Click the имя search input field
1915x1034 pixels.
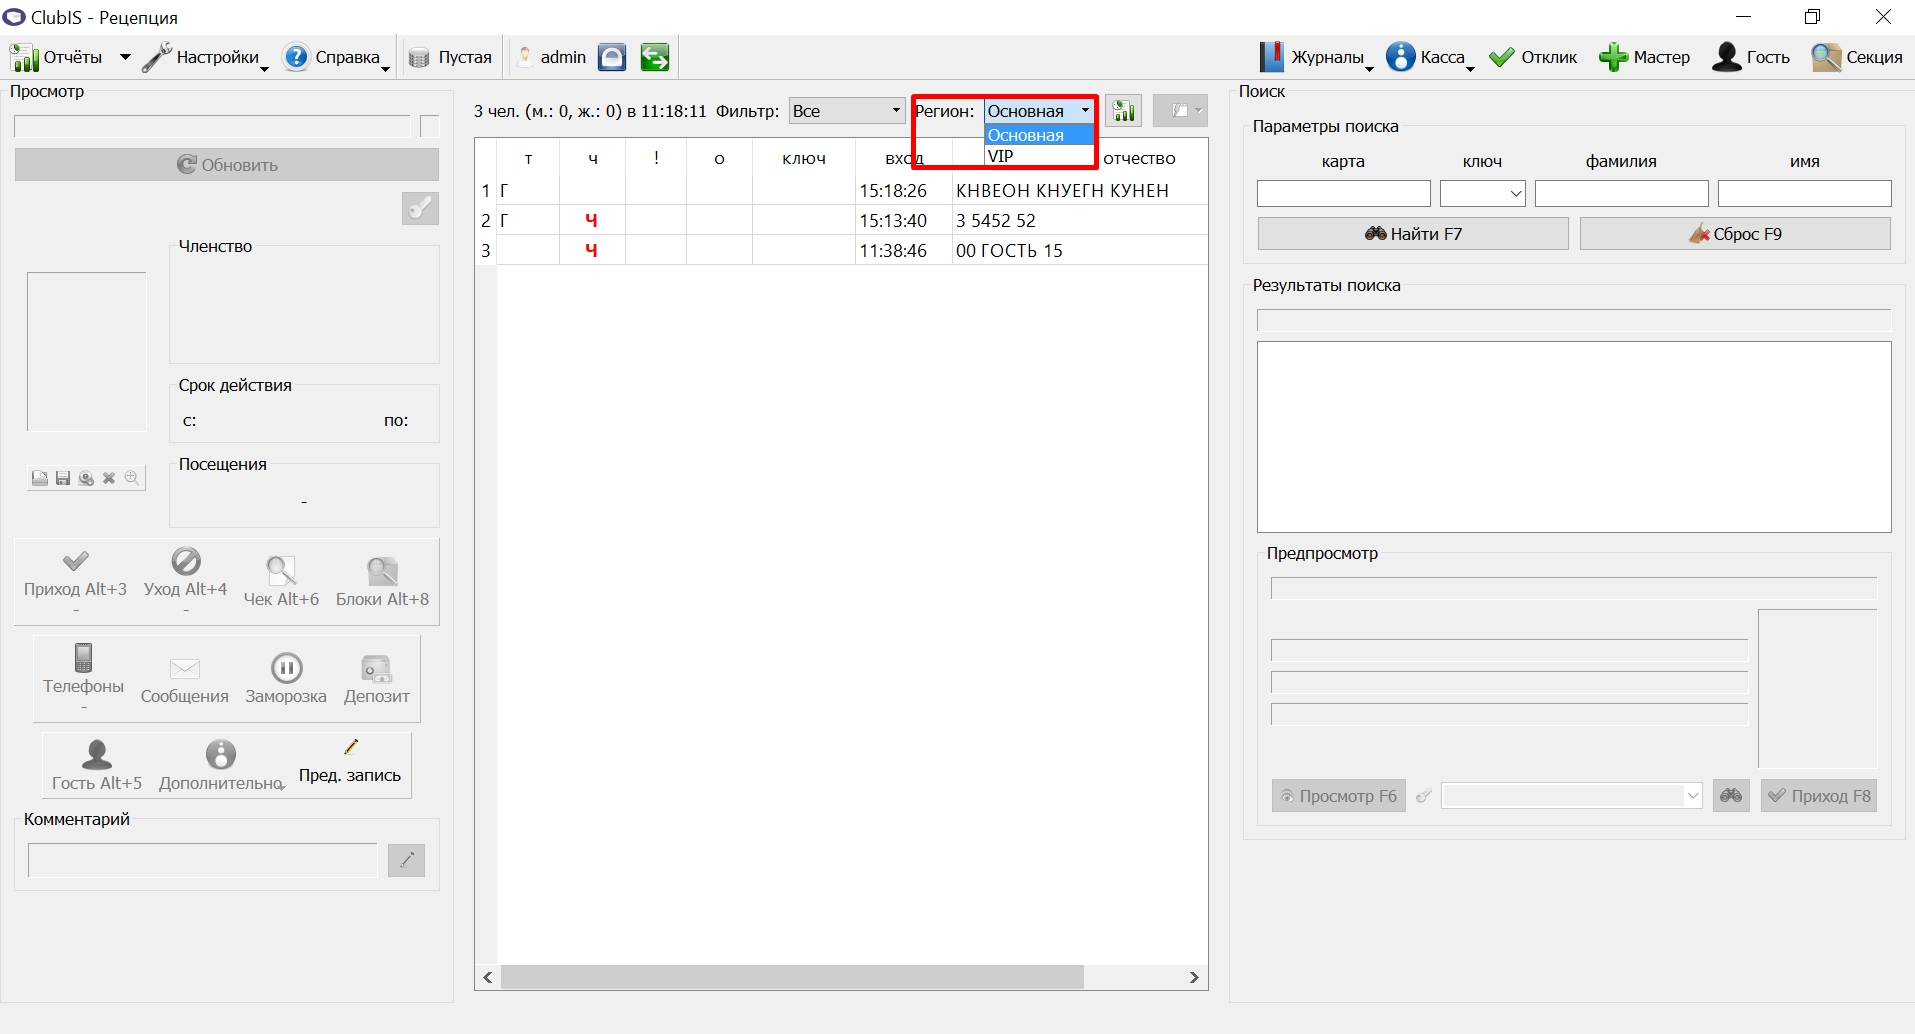coord(1804,193)
